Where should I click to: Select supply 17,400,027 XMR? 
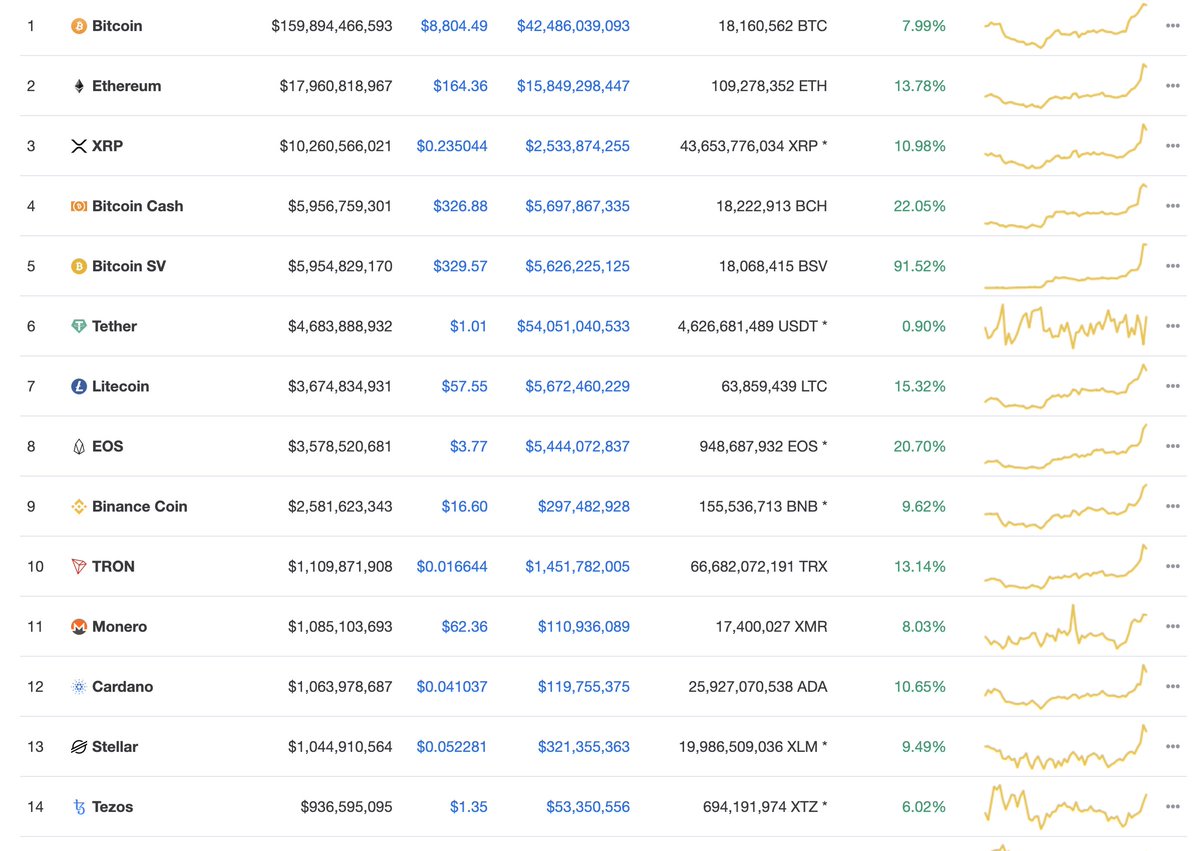771,626
